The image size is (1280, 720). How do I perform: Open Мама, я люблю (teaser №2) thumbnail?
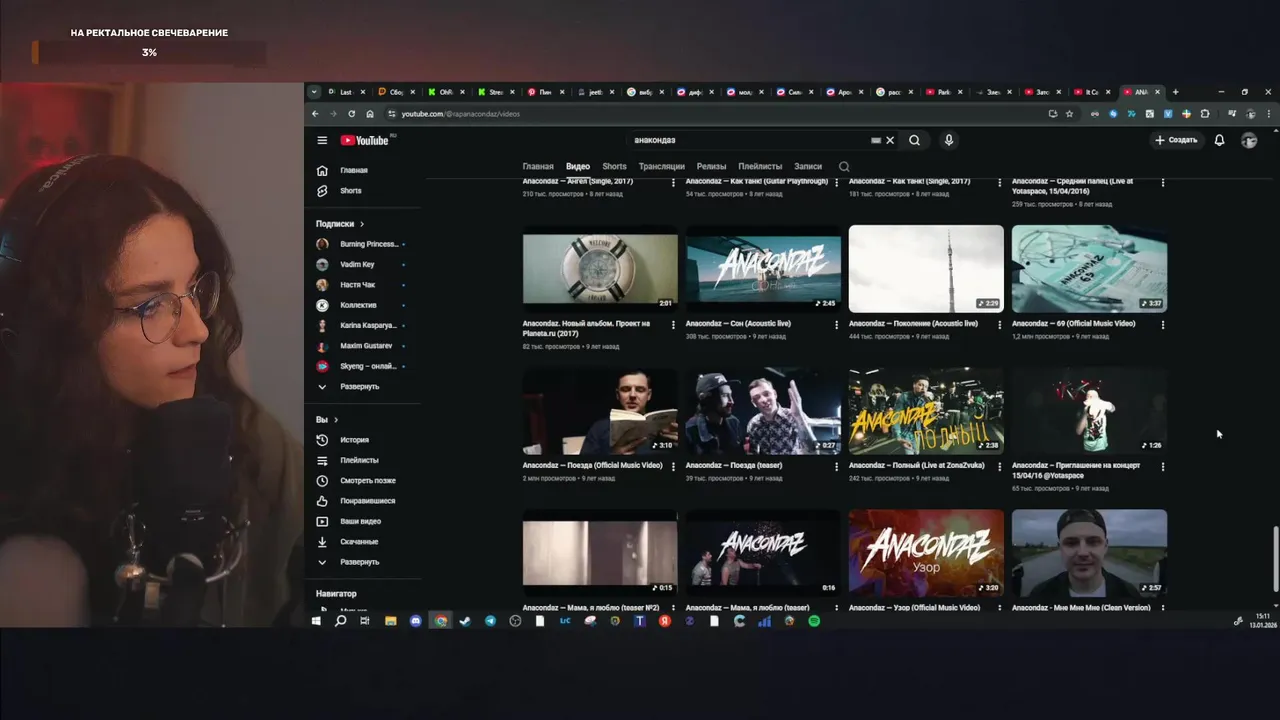(600, 553)
